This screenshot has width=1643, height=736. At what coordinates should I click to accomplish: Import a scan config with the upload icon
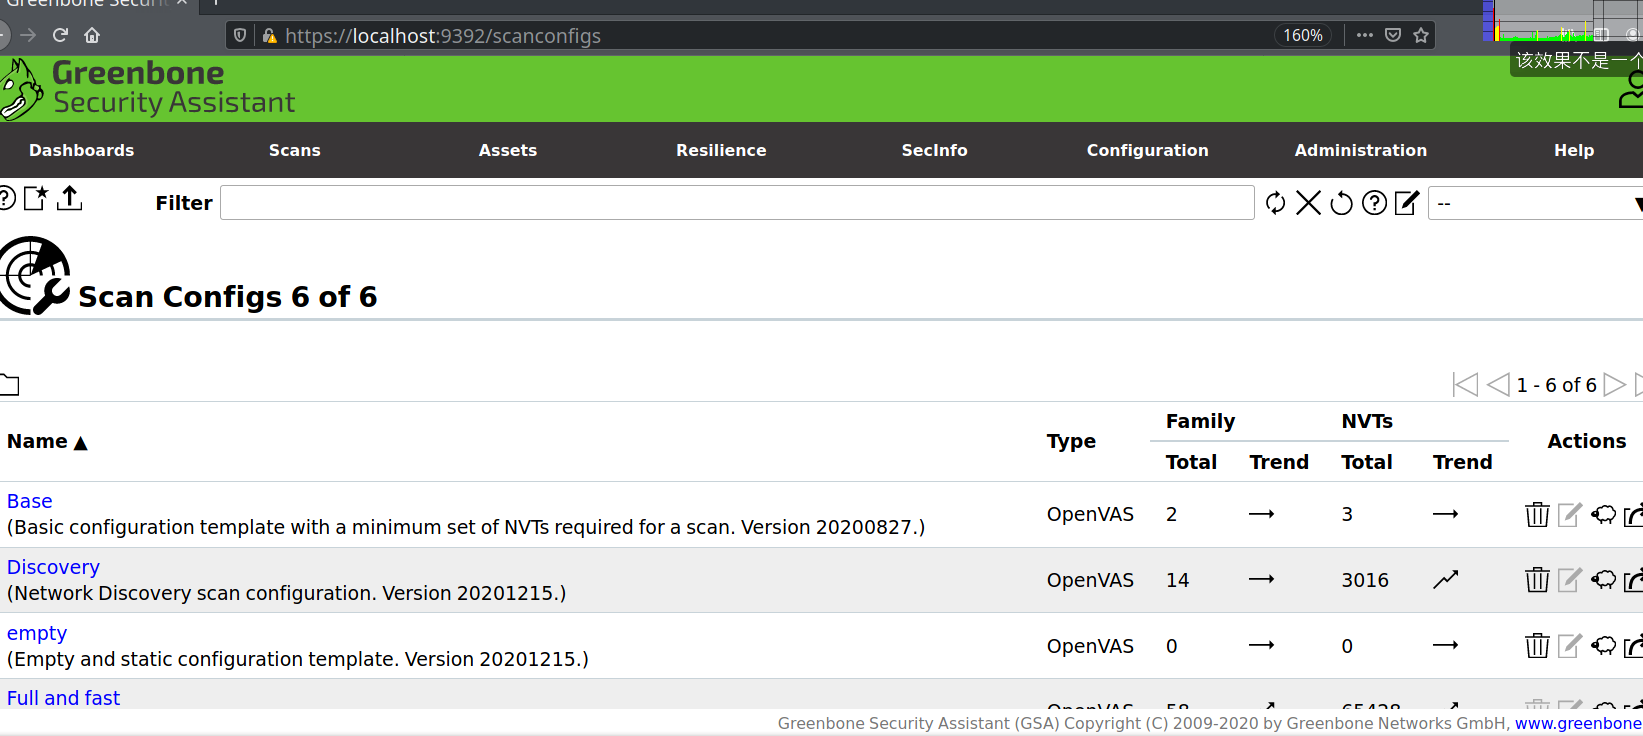pos(69,199)
